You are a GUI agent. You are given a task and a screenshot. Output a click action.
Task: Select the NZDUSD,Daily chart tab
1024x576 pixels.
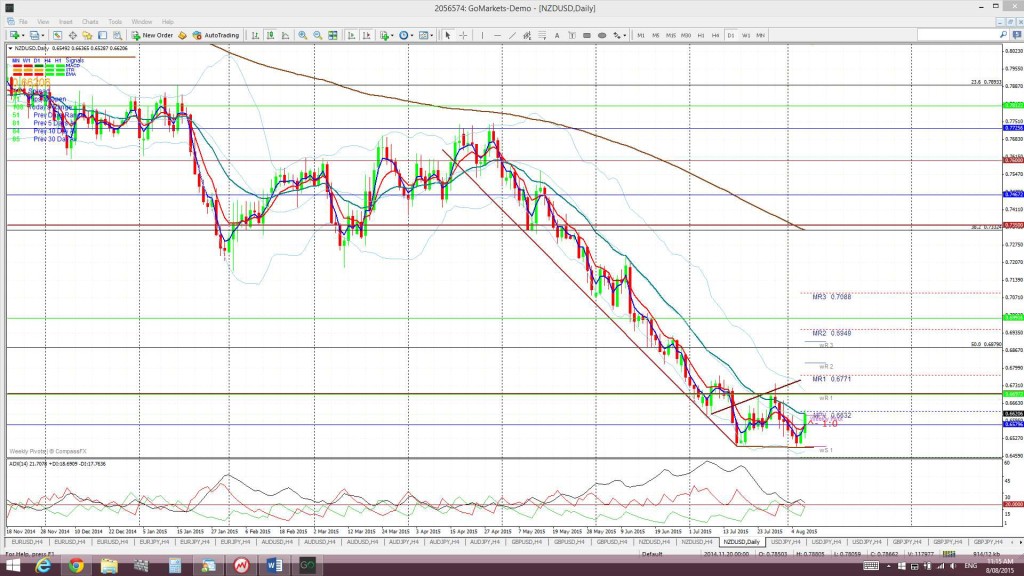[x=741, y=542]
